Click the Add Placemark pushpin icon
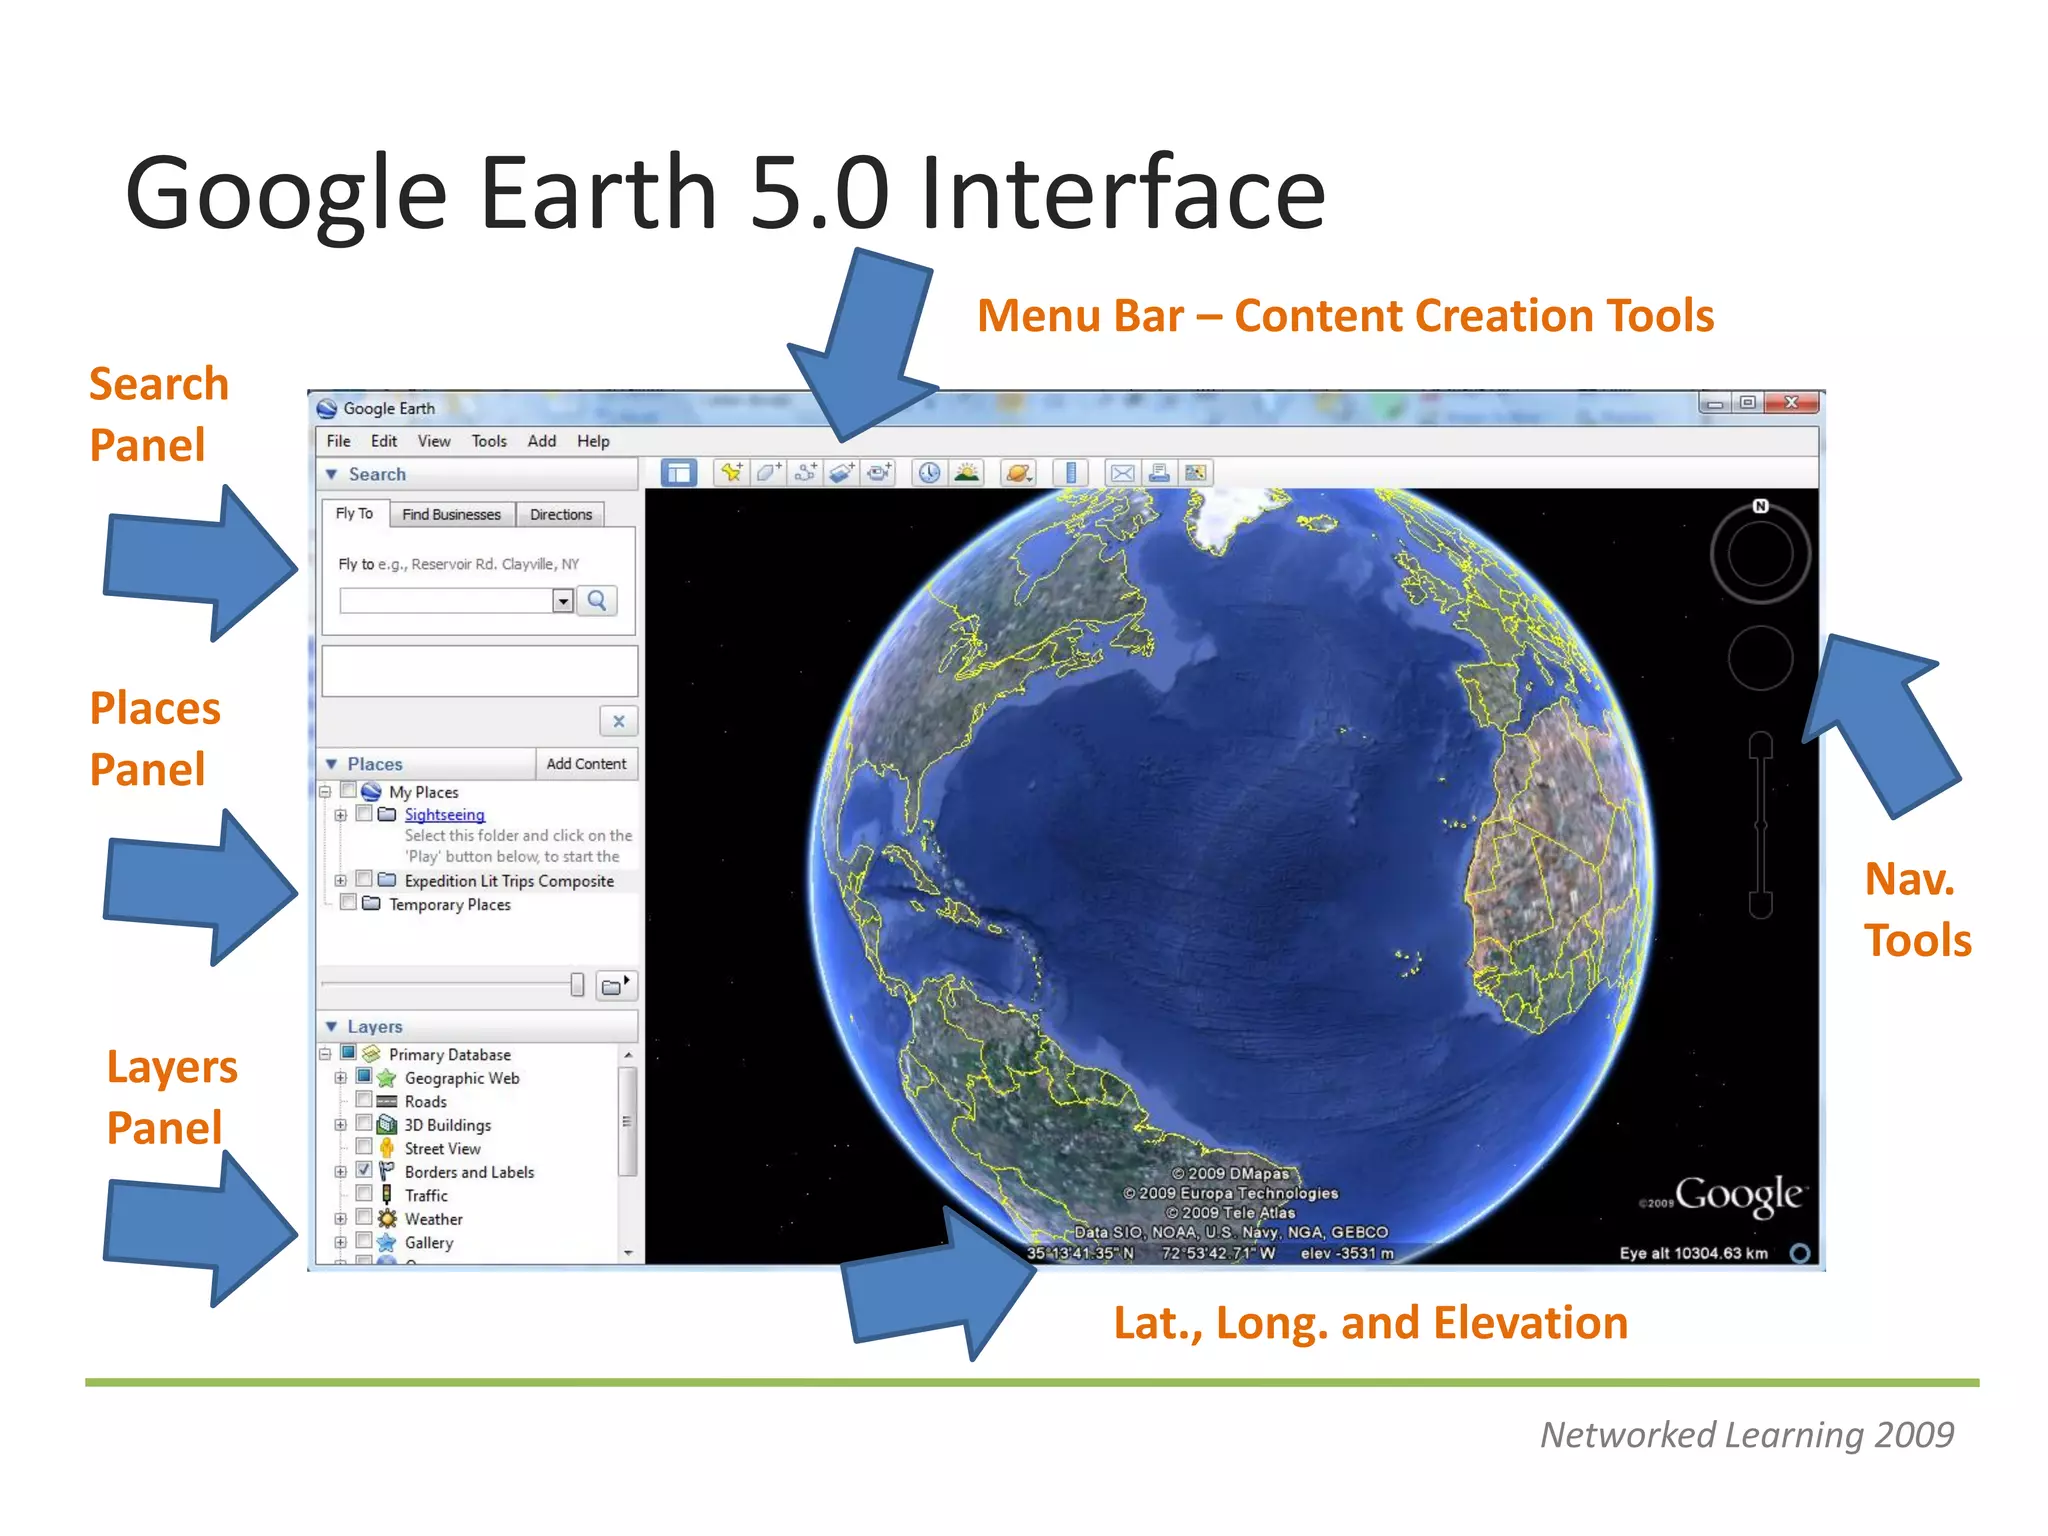 tap(731, 473)
